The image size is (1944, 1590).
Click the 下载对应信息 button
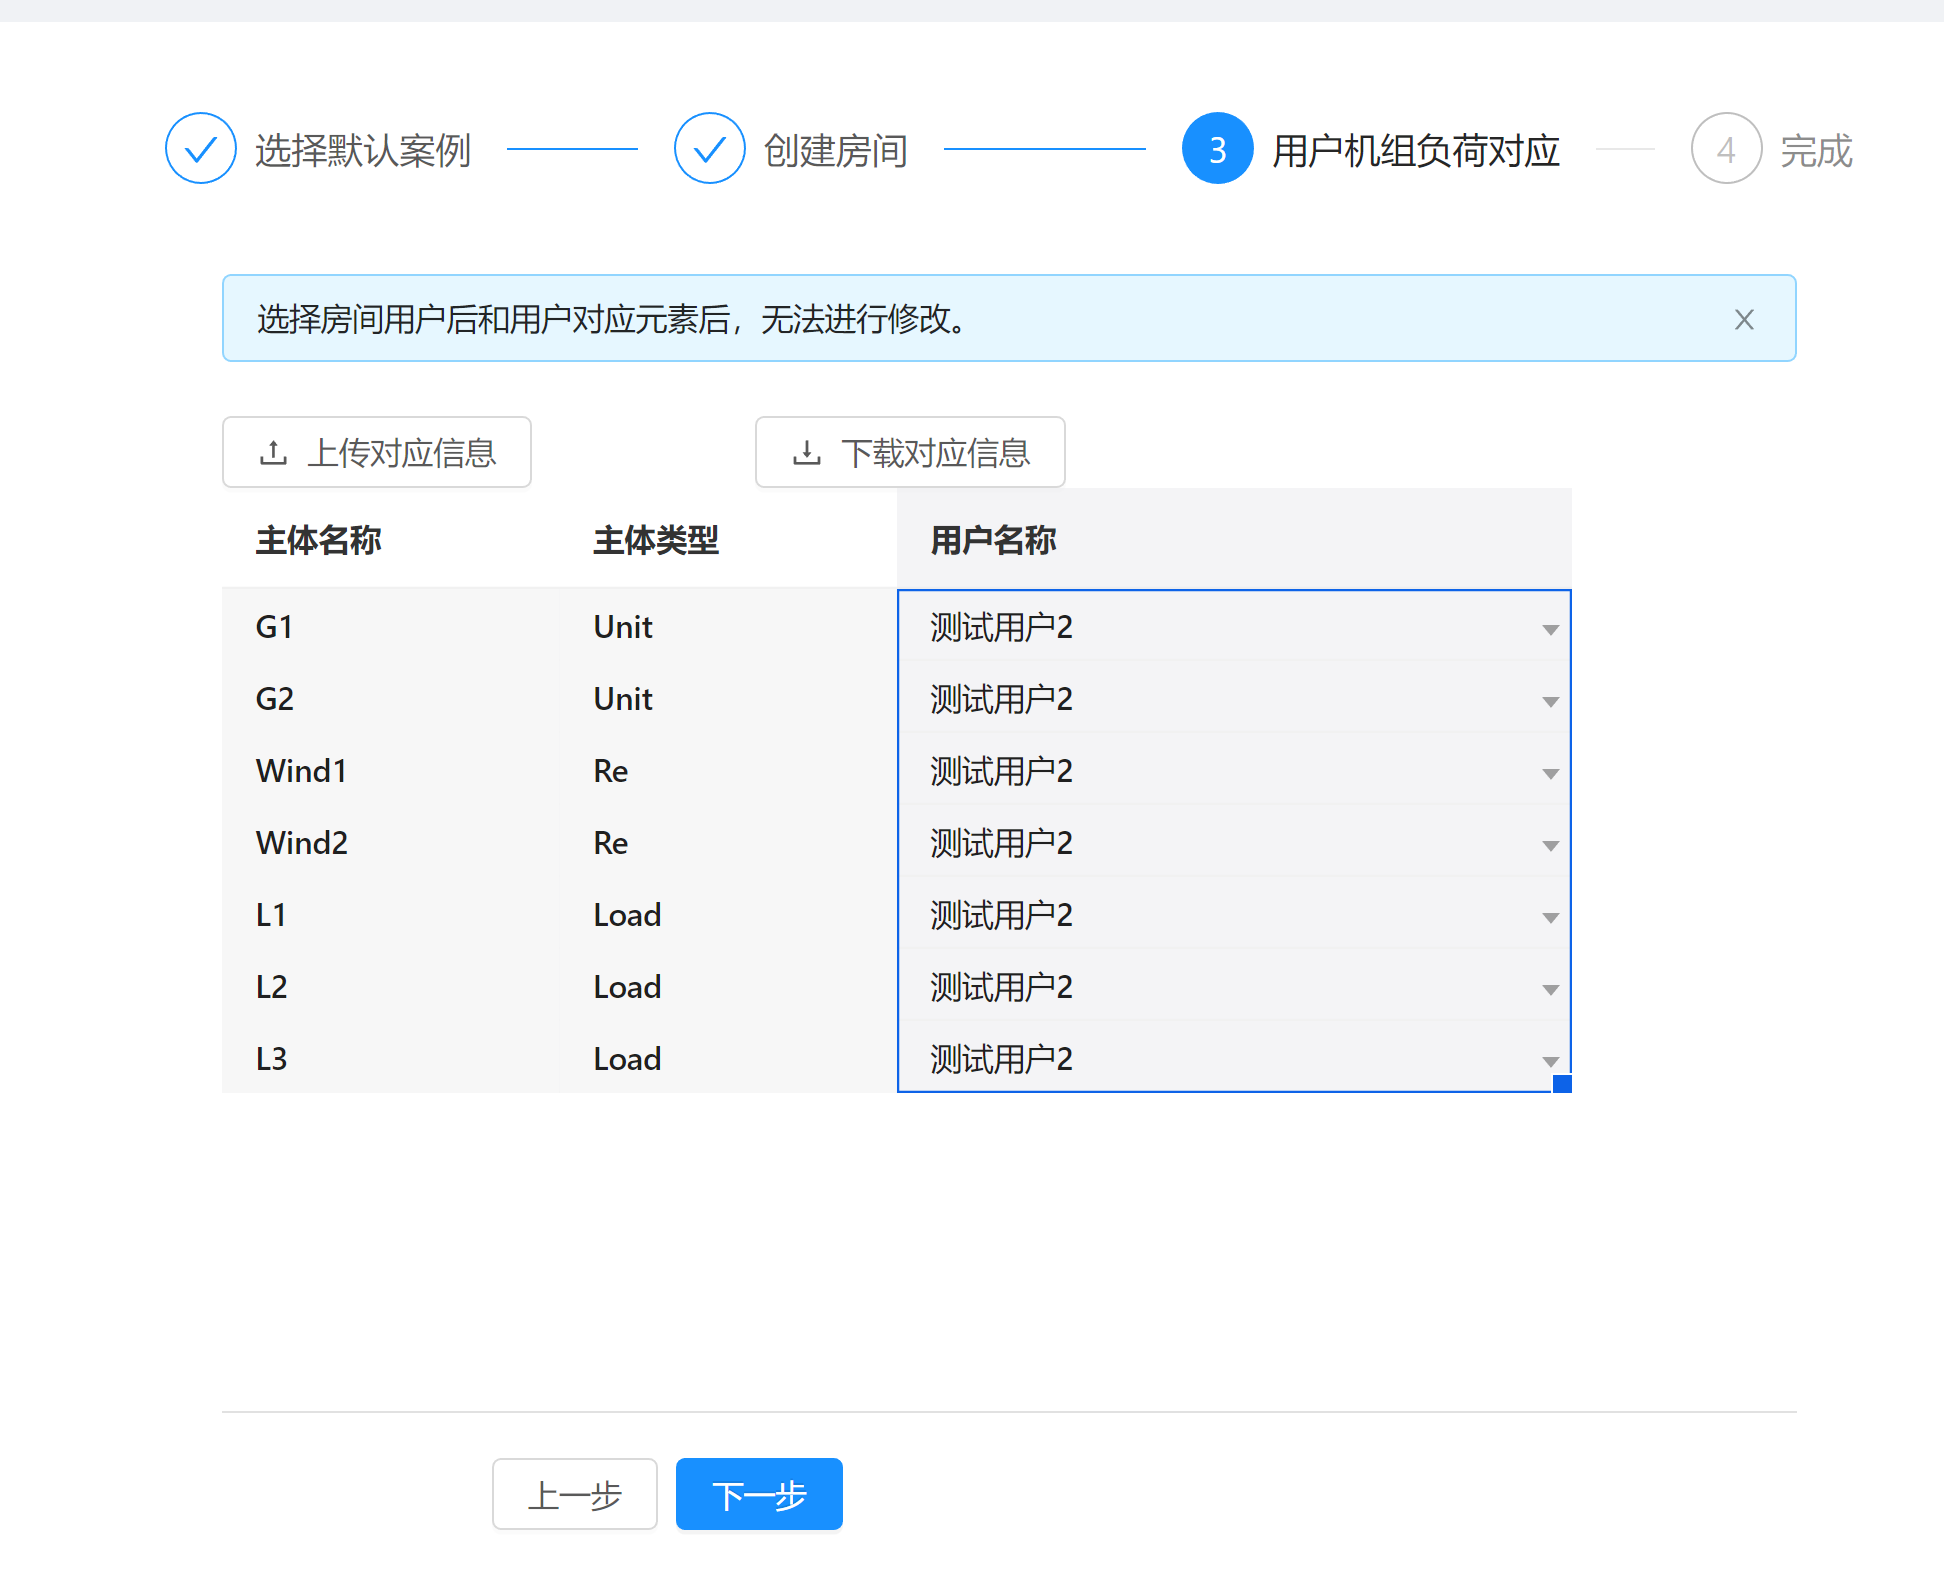coord(910,452)
